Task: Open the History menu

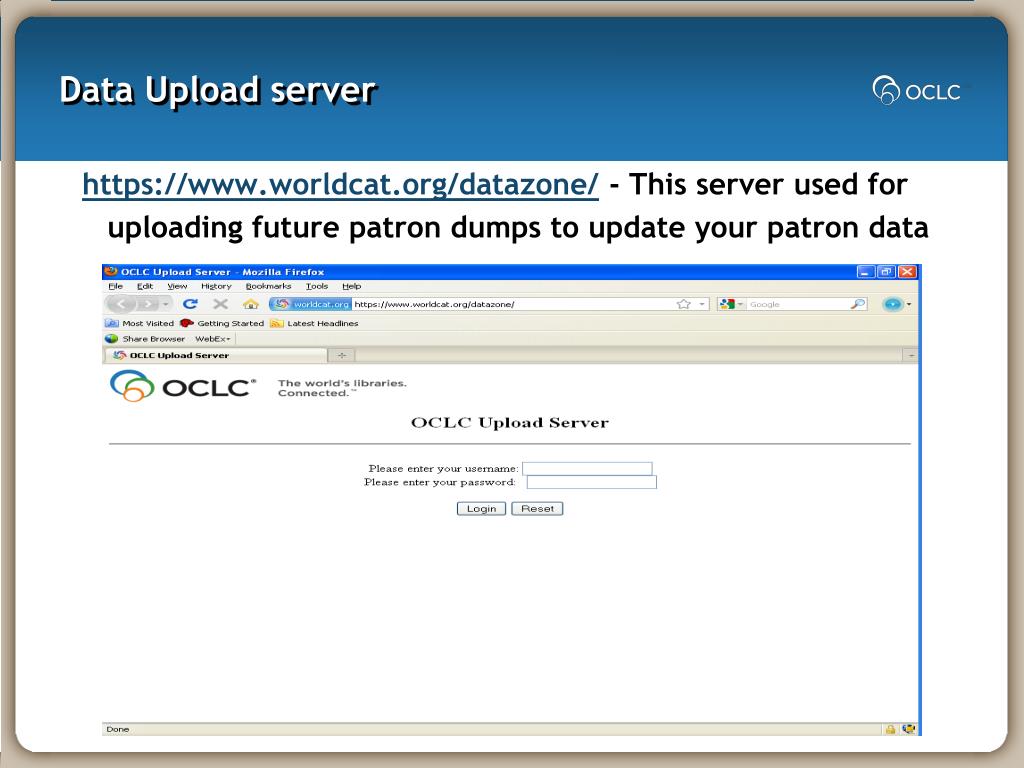Action: point(216,286)
